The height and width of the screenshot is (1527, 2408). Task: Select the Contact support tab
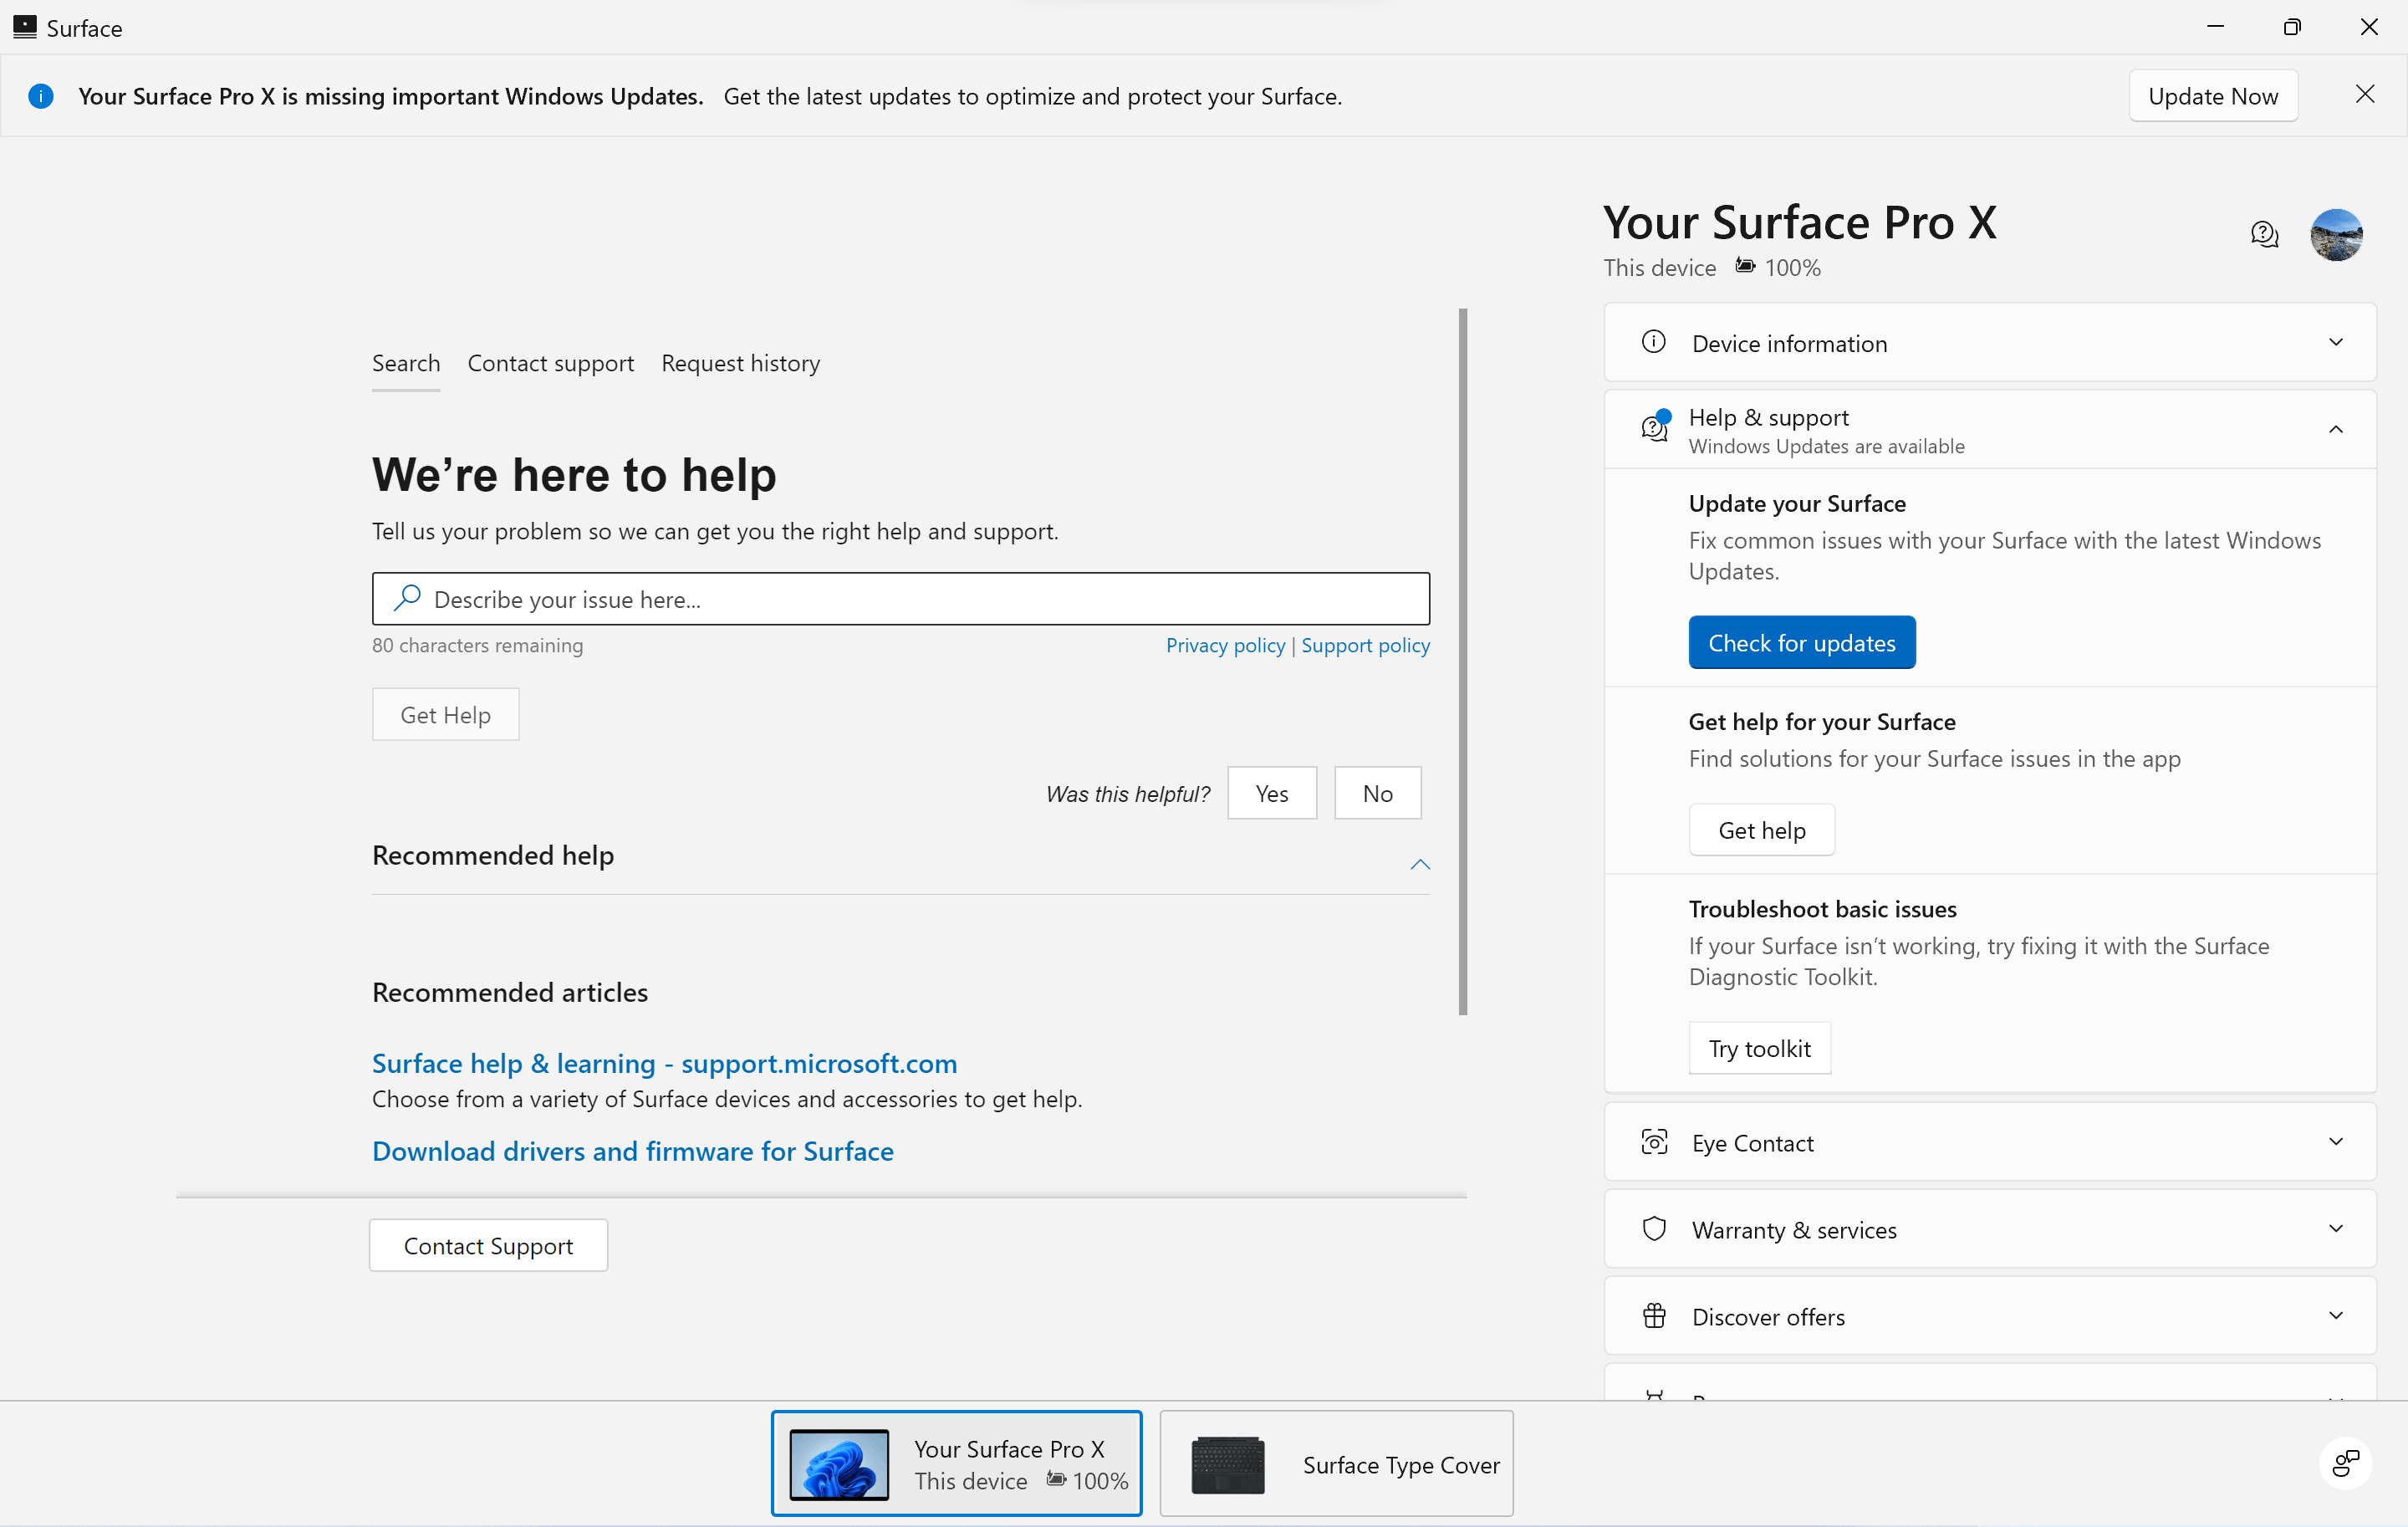549,363
